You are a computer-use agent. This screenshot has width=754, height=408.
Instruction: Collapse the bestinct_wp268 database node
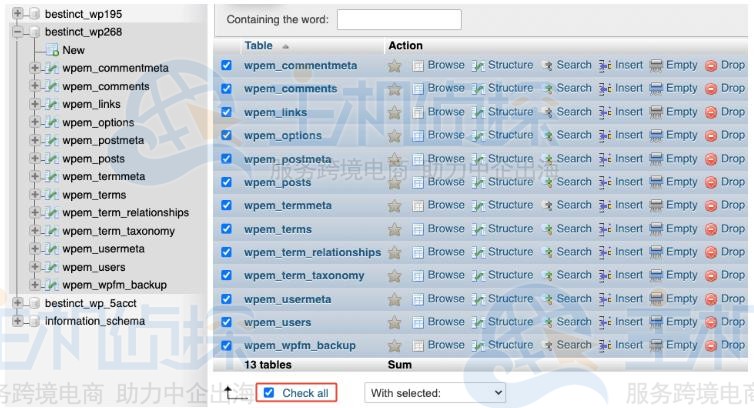17,32
